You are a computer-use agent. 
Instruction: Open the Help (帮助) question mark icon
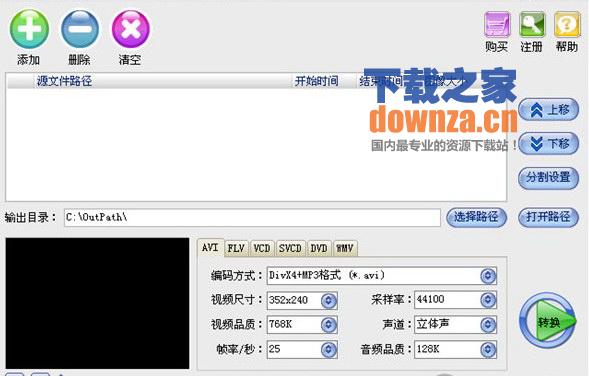coord(567,24)
